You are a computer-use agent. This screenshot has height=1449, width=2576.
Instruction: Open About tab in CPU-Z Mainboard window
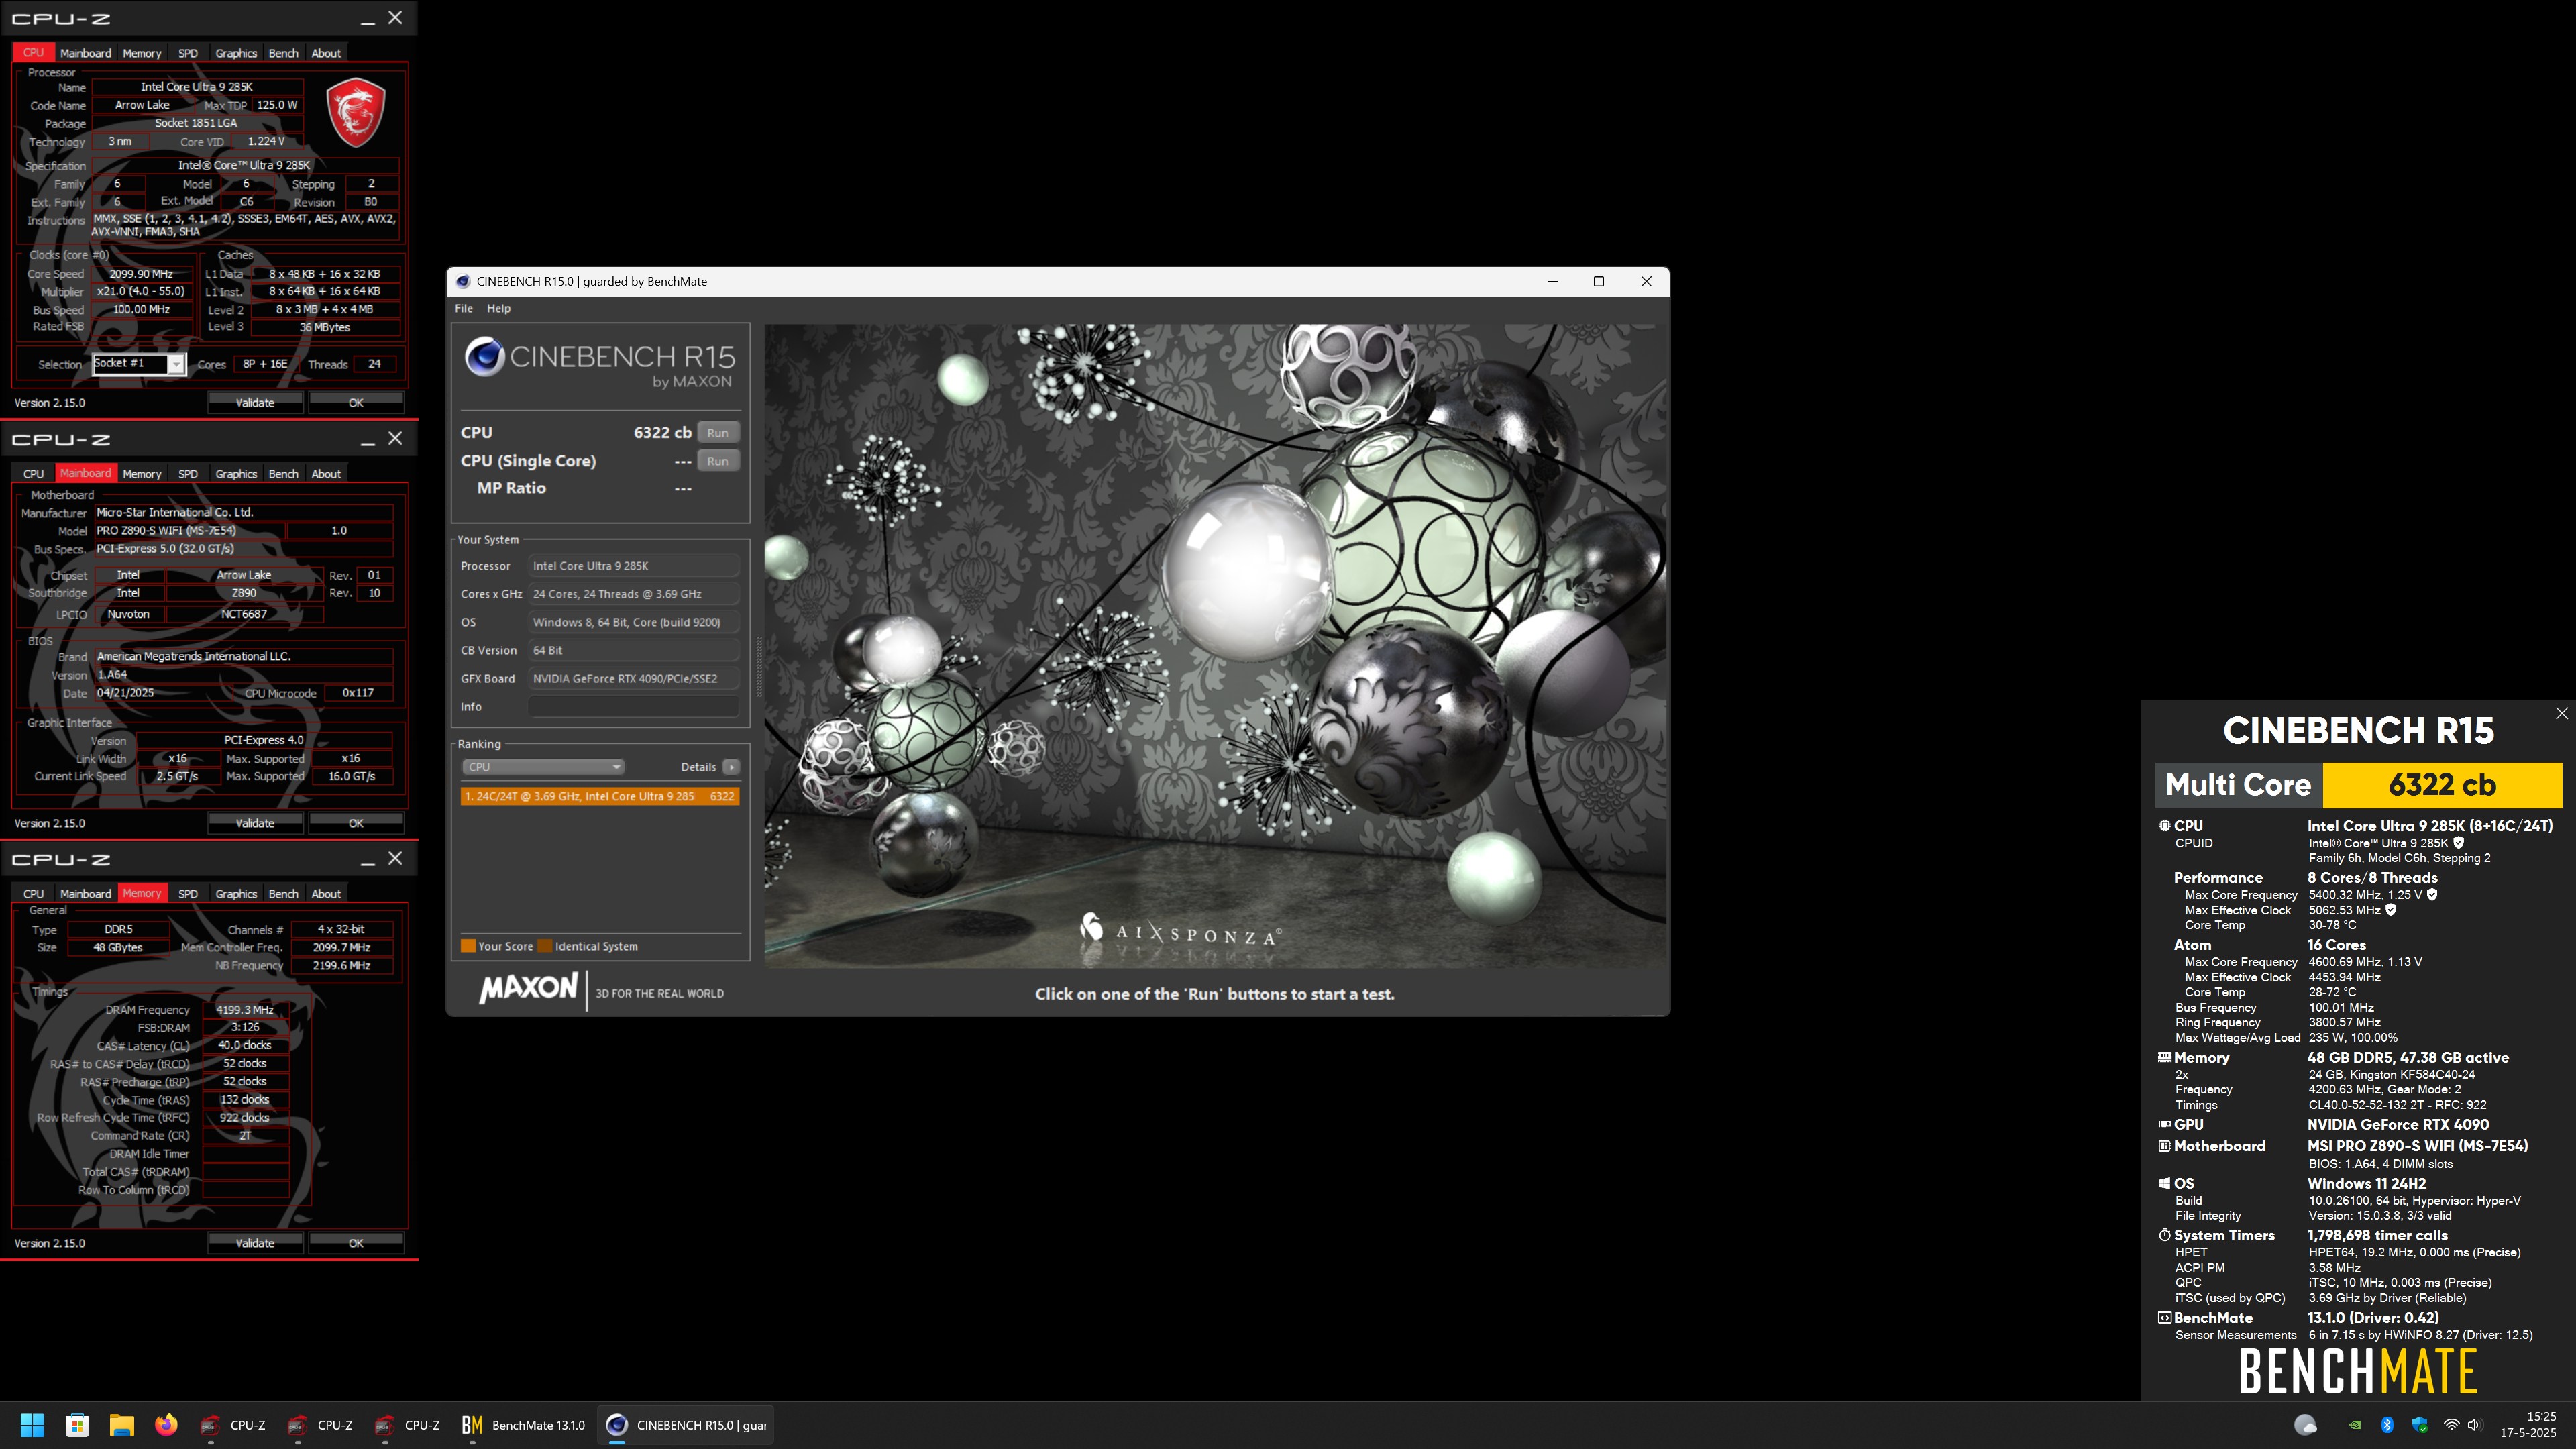326,474
